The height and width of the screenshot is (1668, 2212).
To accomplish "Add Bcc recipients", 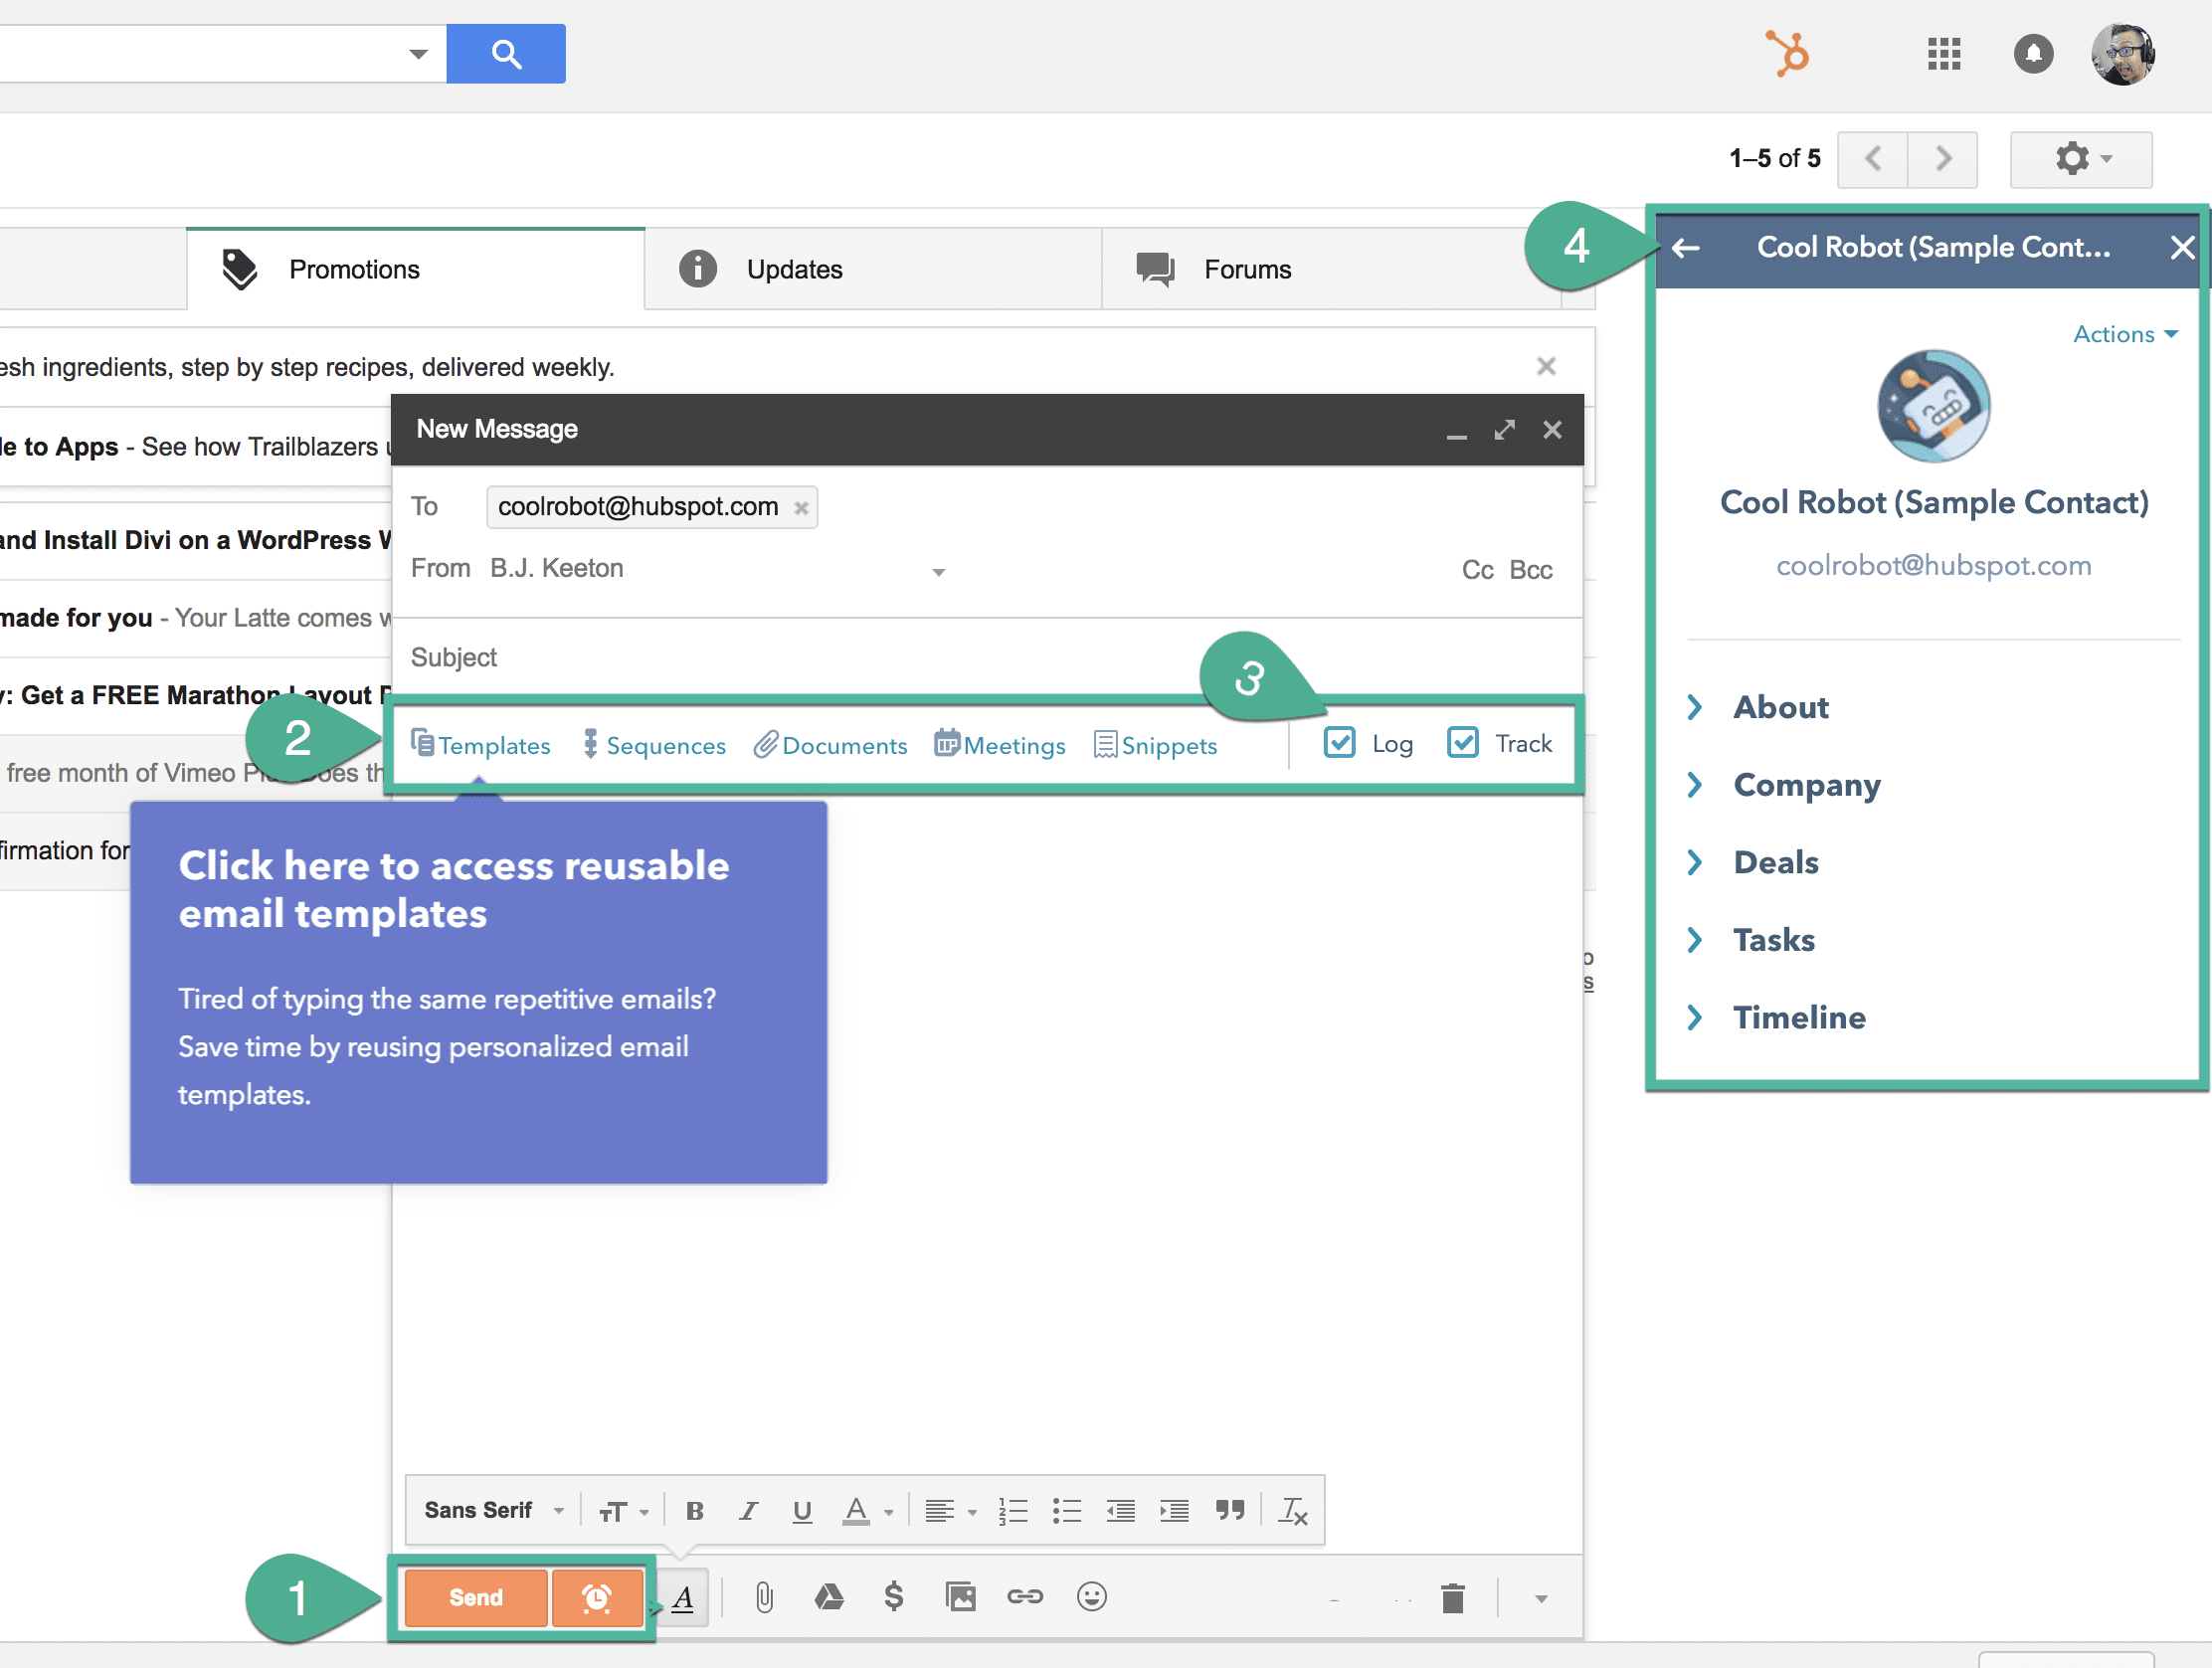I will pos(1530,570).
